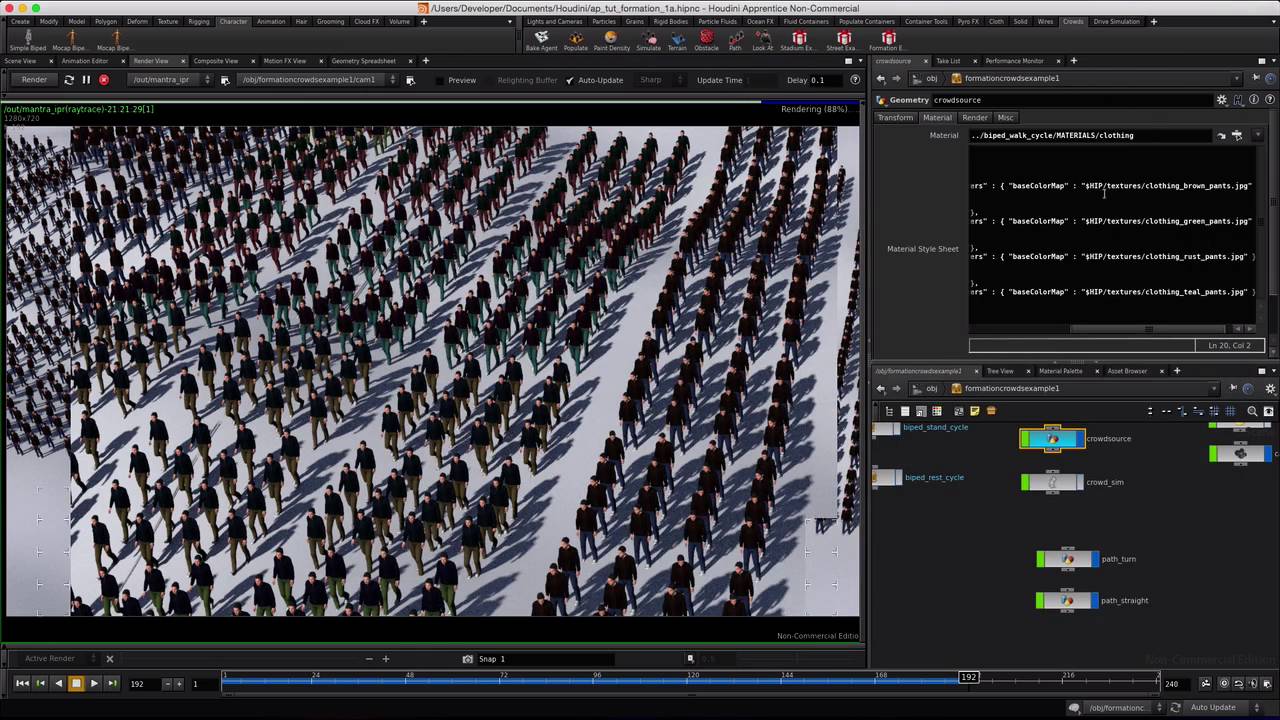
Task: Load the Stadium Example shelf tool
Action: click(799, 40)
